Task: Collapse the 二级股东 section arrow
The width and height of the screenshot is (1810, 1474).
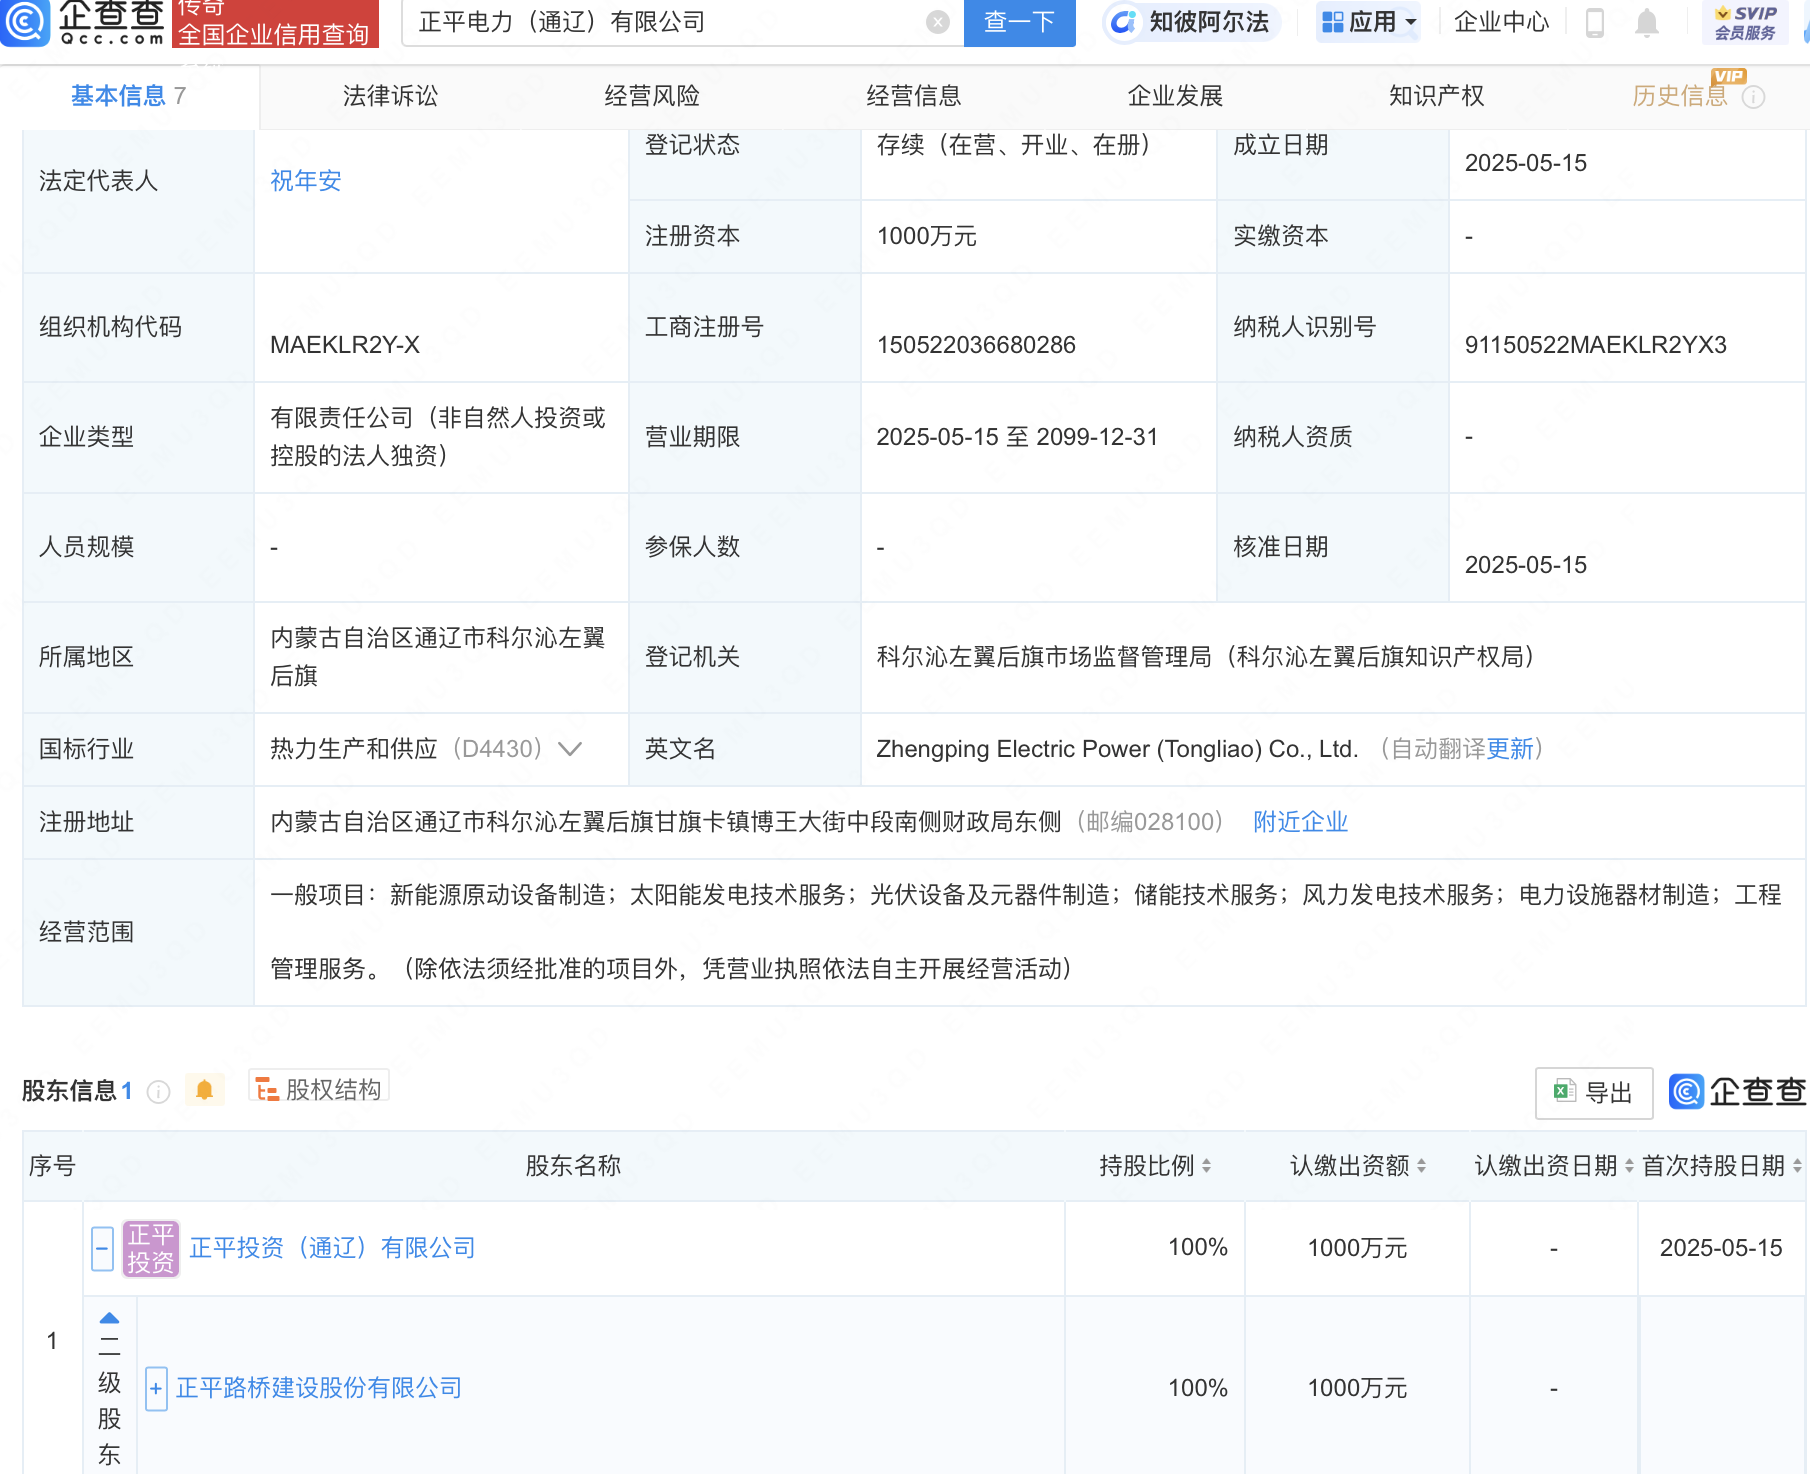Action: click(x=110, y=1318)
